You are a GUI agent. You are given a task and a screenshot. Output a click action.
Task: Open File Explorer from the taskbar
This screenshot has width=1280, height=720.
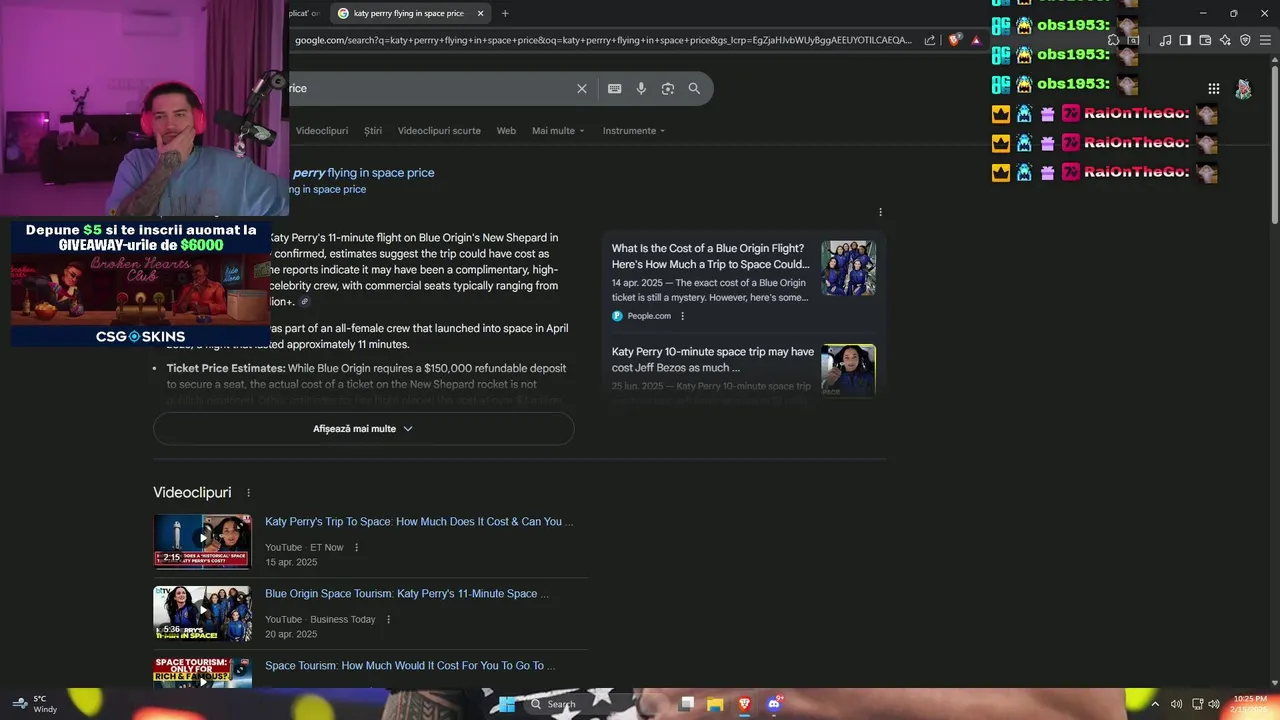pos(715,704)
